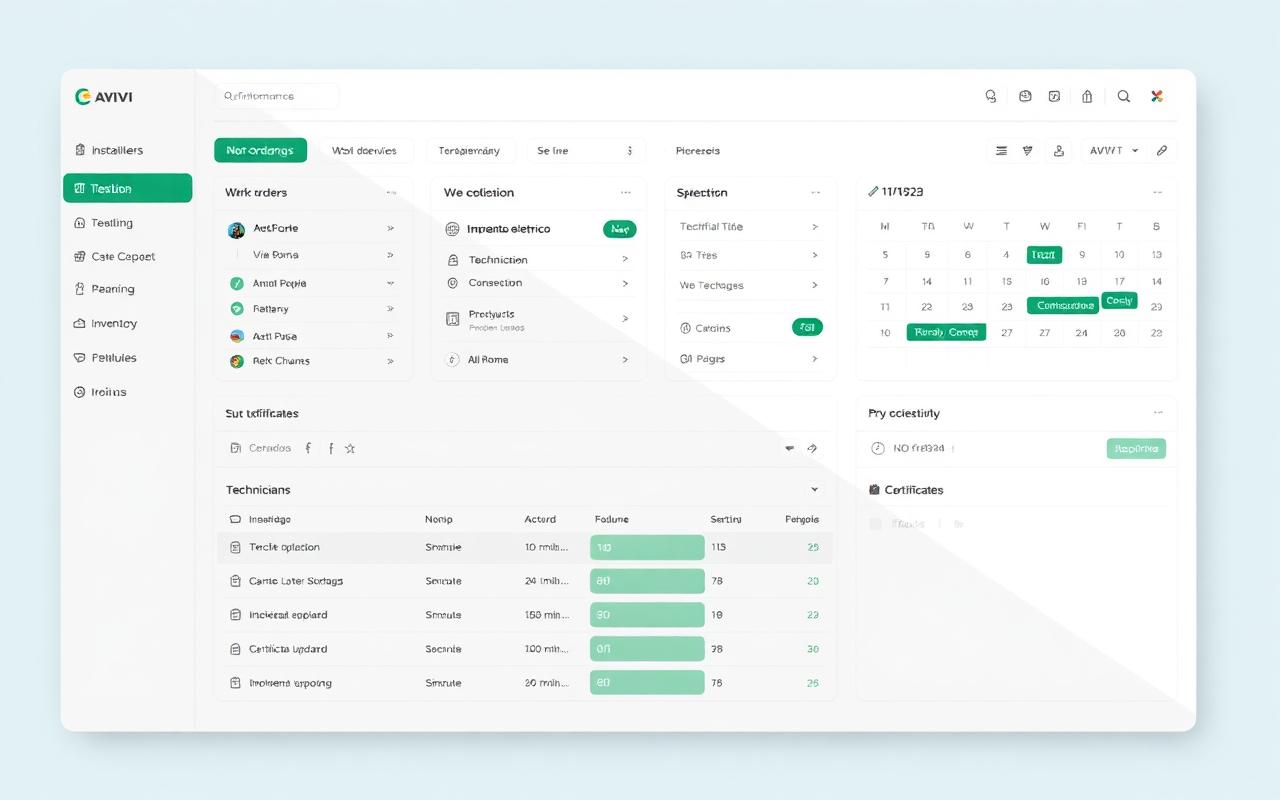Expand the Technicians section chevron
This screenshot has width=1280, height=800.
pos(814,490)
